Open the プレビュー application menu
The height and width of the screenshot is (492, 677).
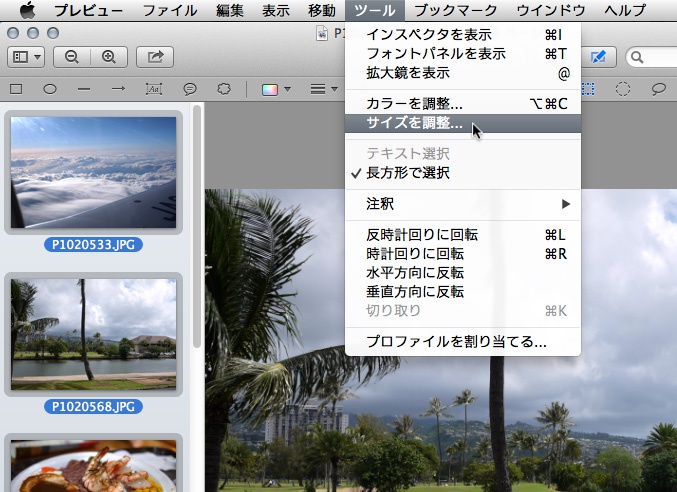pos(88,10)
